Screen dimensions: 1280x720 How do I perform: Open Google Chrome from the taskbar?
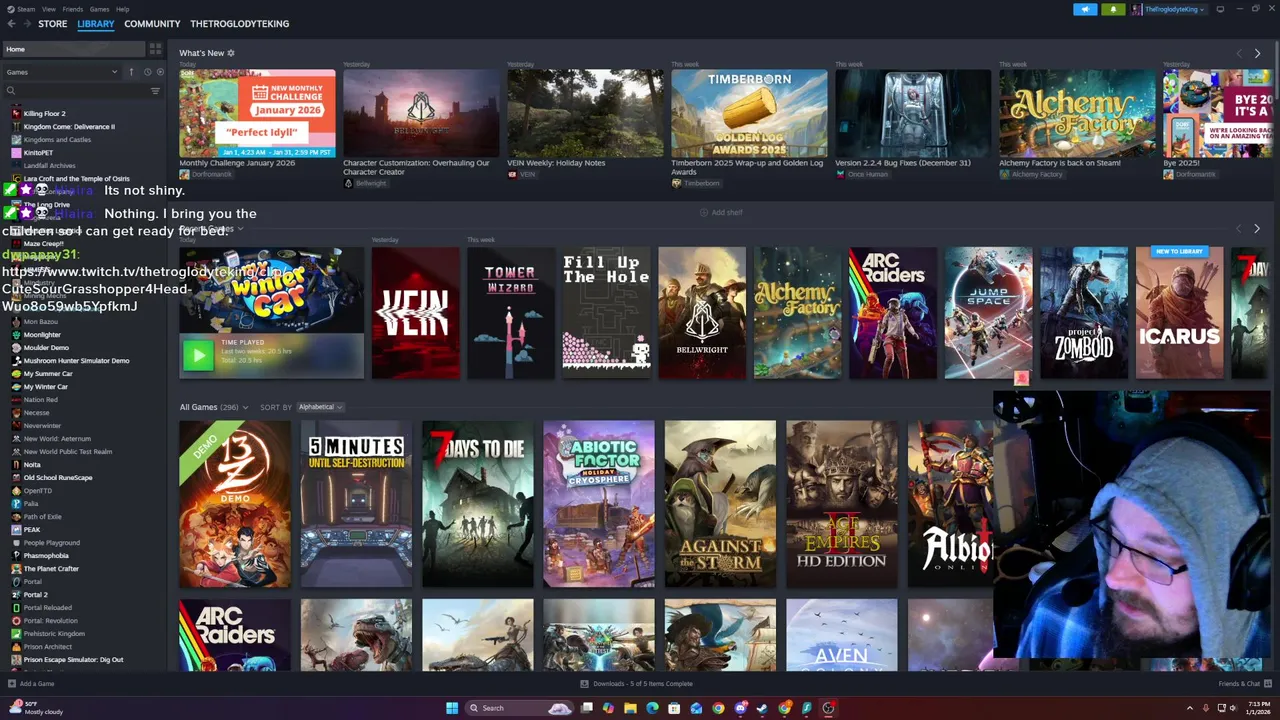click(x=718, y=708)
